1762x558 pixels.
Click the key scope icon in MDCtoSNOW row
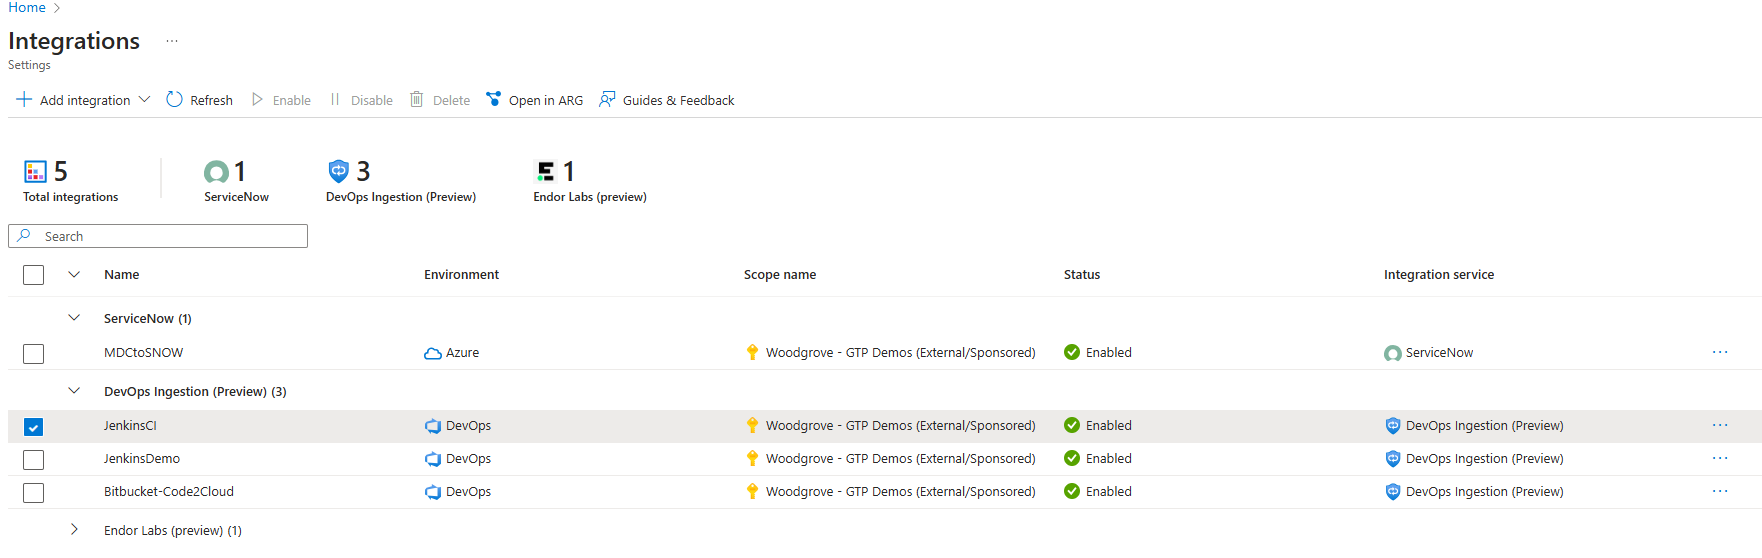pyautogui.click(x=752, y=352)
